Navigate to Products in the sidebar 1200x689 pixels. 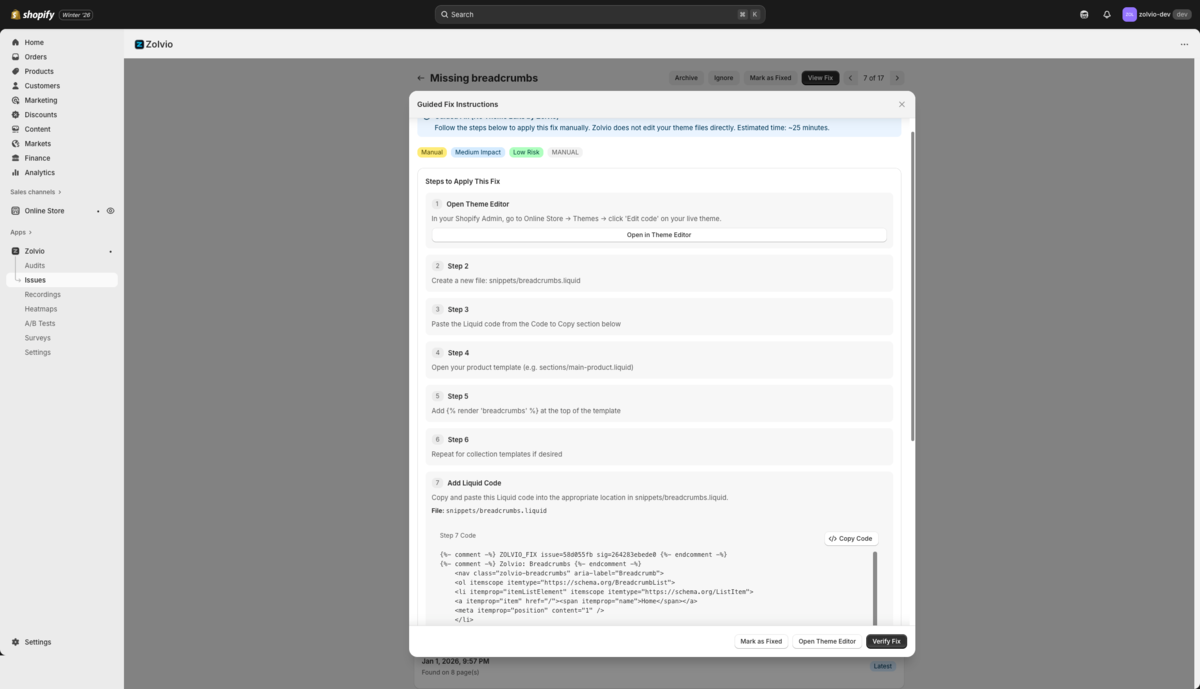[x=38, y=71]
